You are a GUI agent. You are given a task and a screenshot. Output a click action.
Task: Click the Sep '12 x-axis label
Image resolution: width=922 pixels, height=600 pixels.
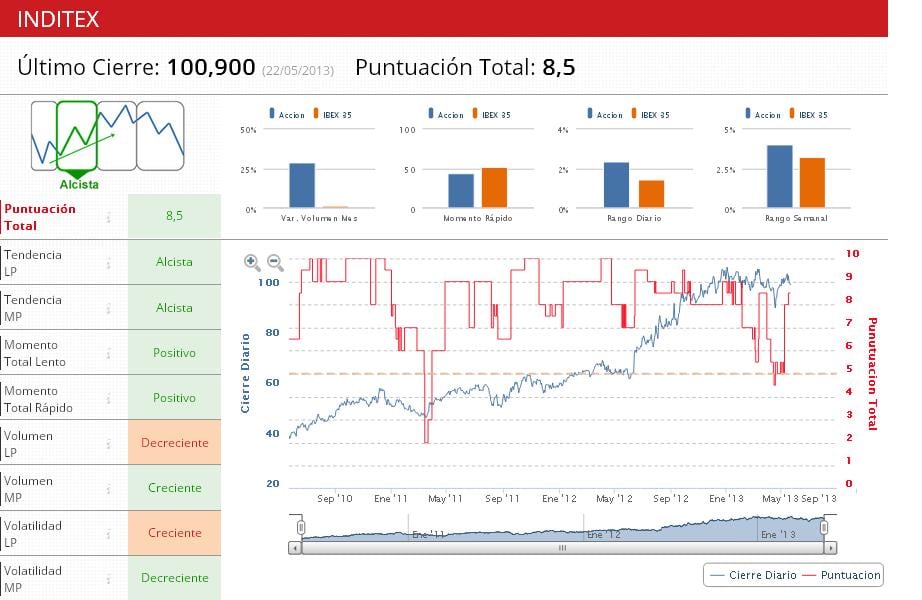click(x=670, y=498)
